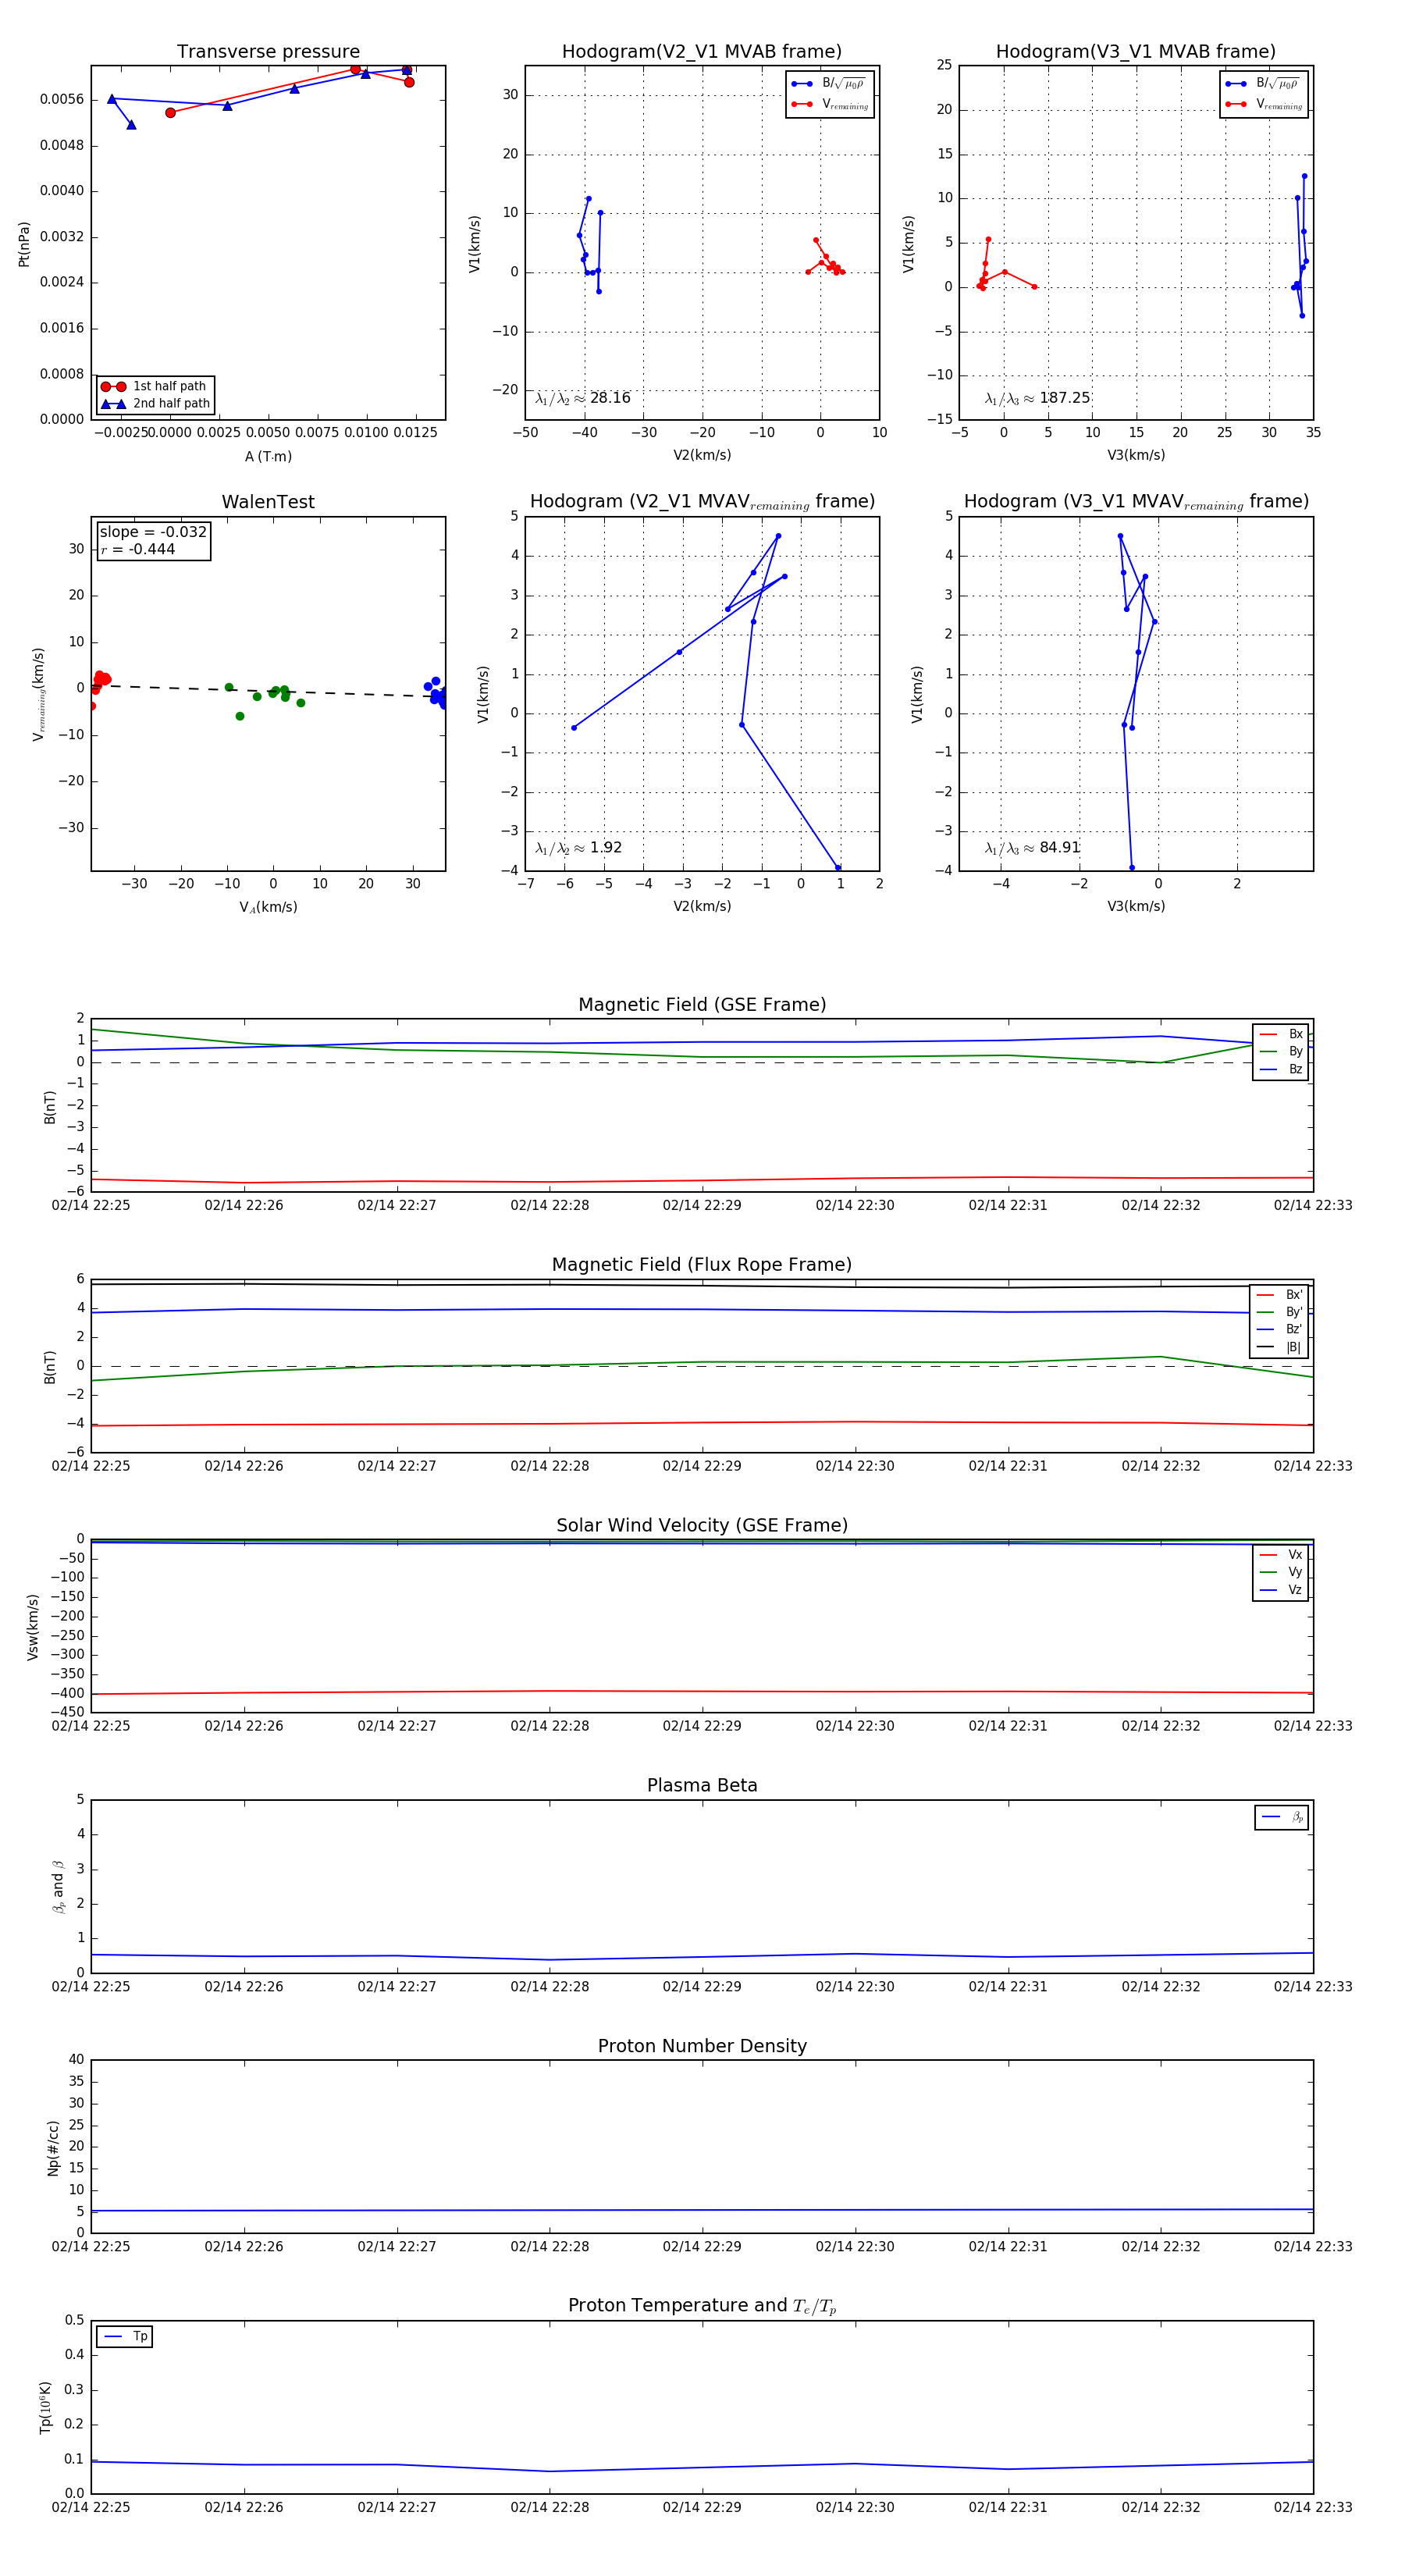Click the Vz legend entry in Solar Wind Velocity
Viewport: 1405px width, 2576px height.
(1281, 1589)
